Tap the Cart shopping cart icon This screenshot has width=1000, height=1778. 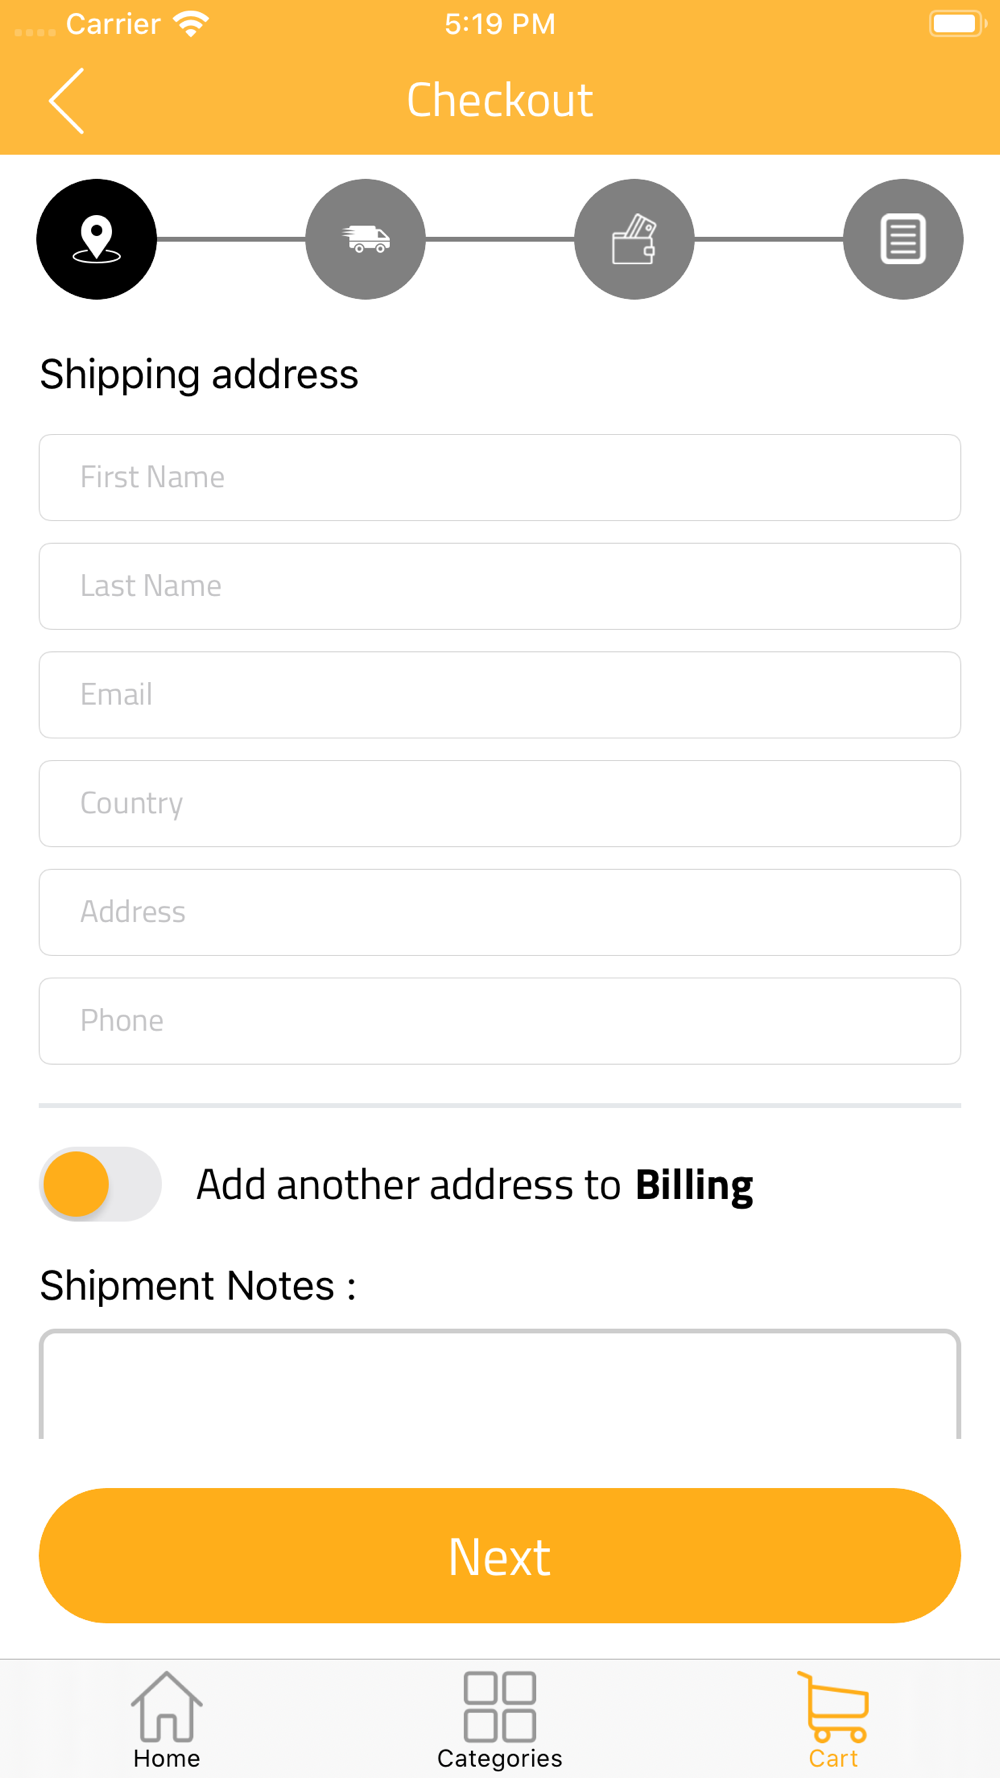(833, 1706)
